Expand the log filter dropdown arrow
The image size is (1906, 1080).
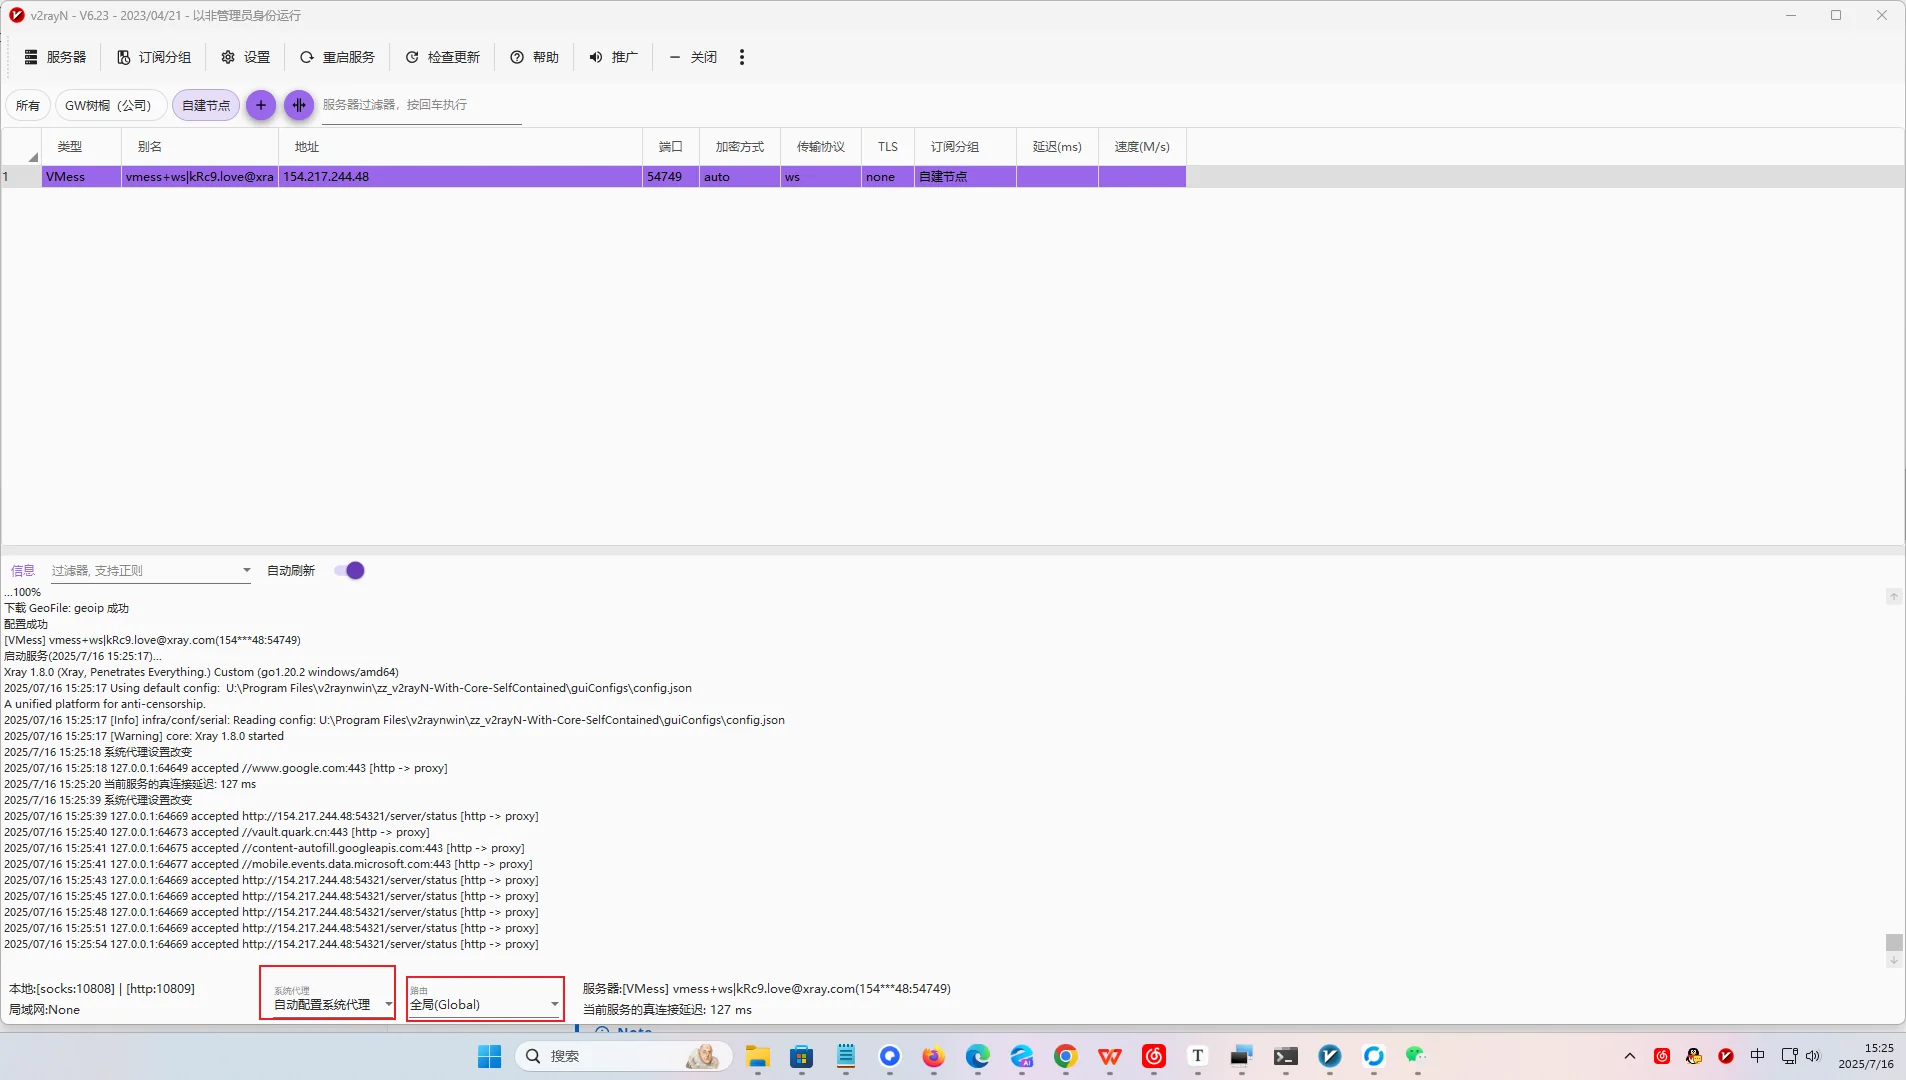246,570
